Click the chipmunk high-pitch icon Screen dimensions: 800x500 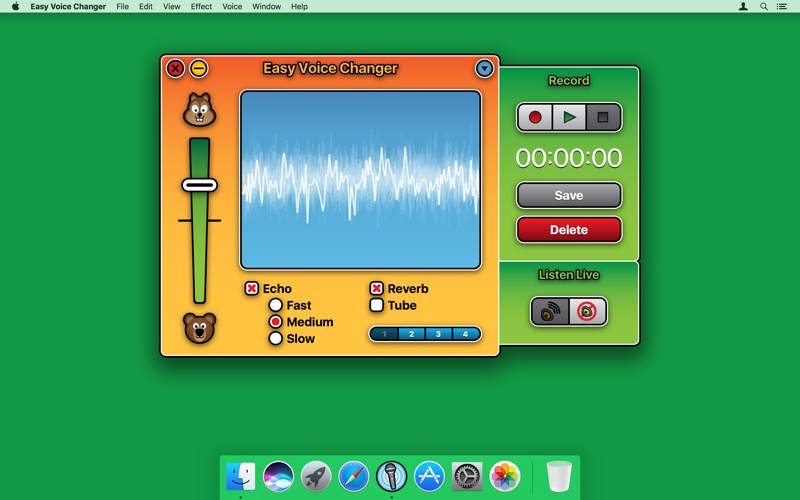click(x=199, y=110)
